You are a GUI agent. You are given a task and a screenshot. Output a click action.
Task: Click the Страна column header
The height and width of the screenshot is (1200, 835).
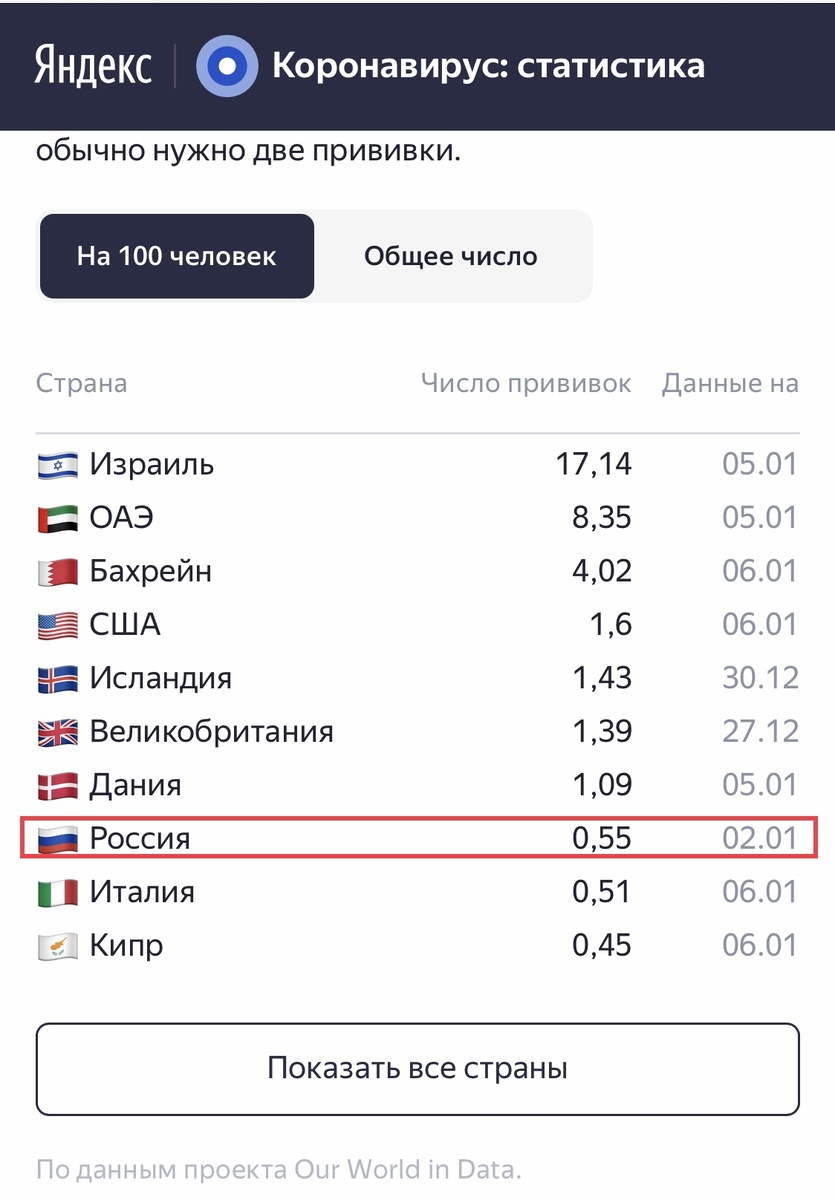[x=80, y=383]
